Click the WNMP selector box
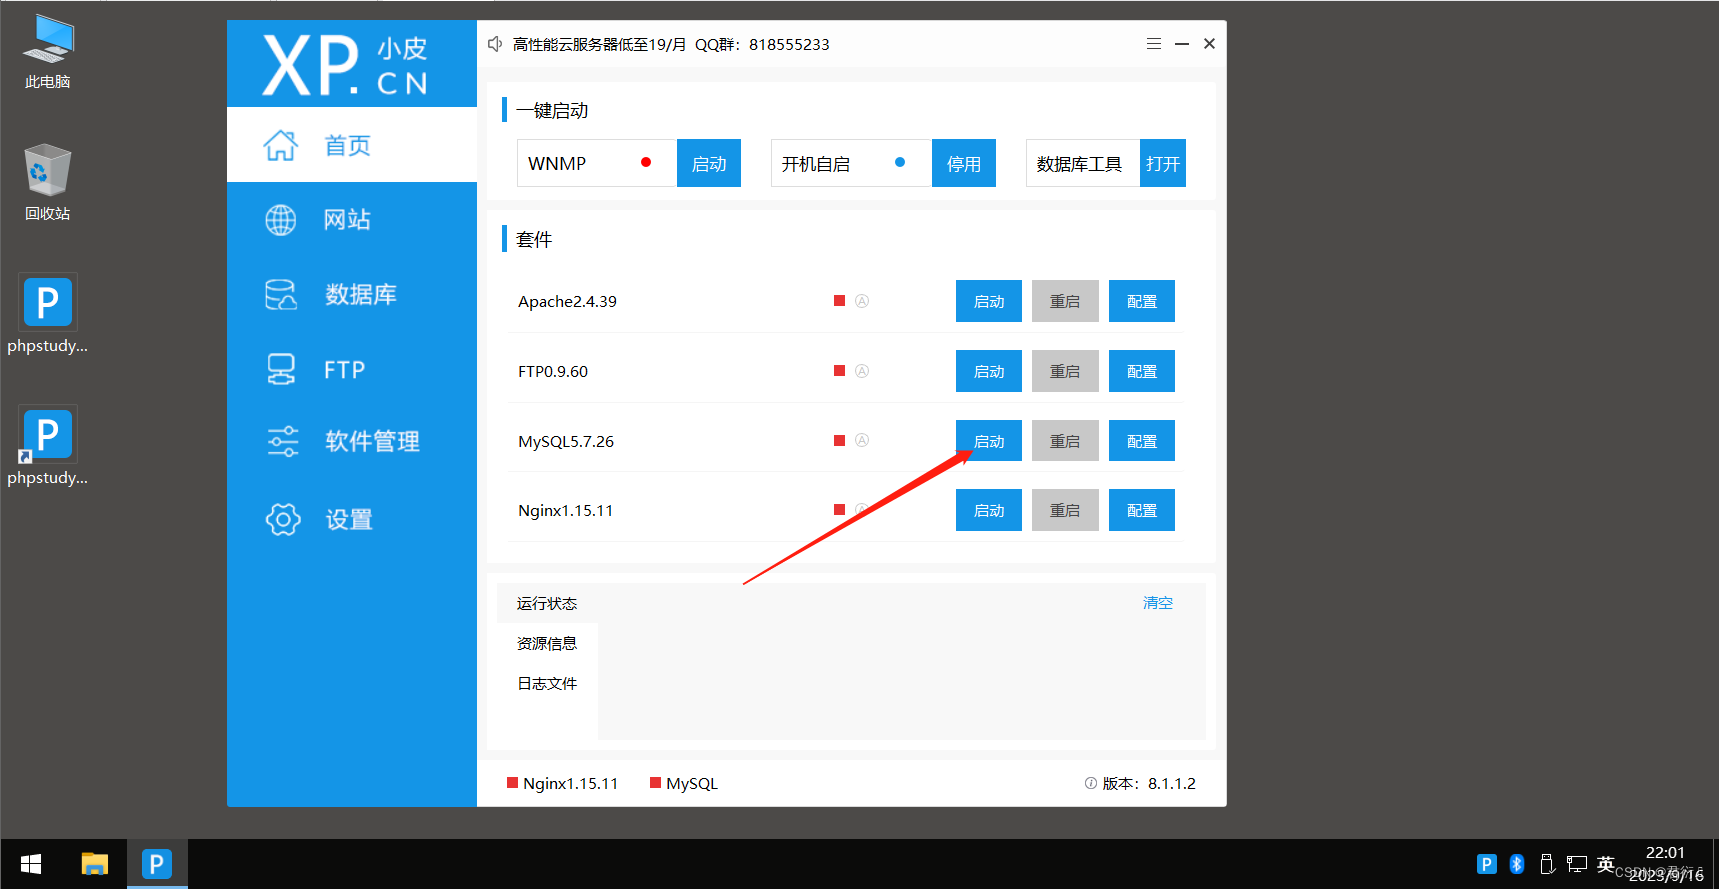The image size is (1719, 889). pos(597,163)
